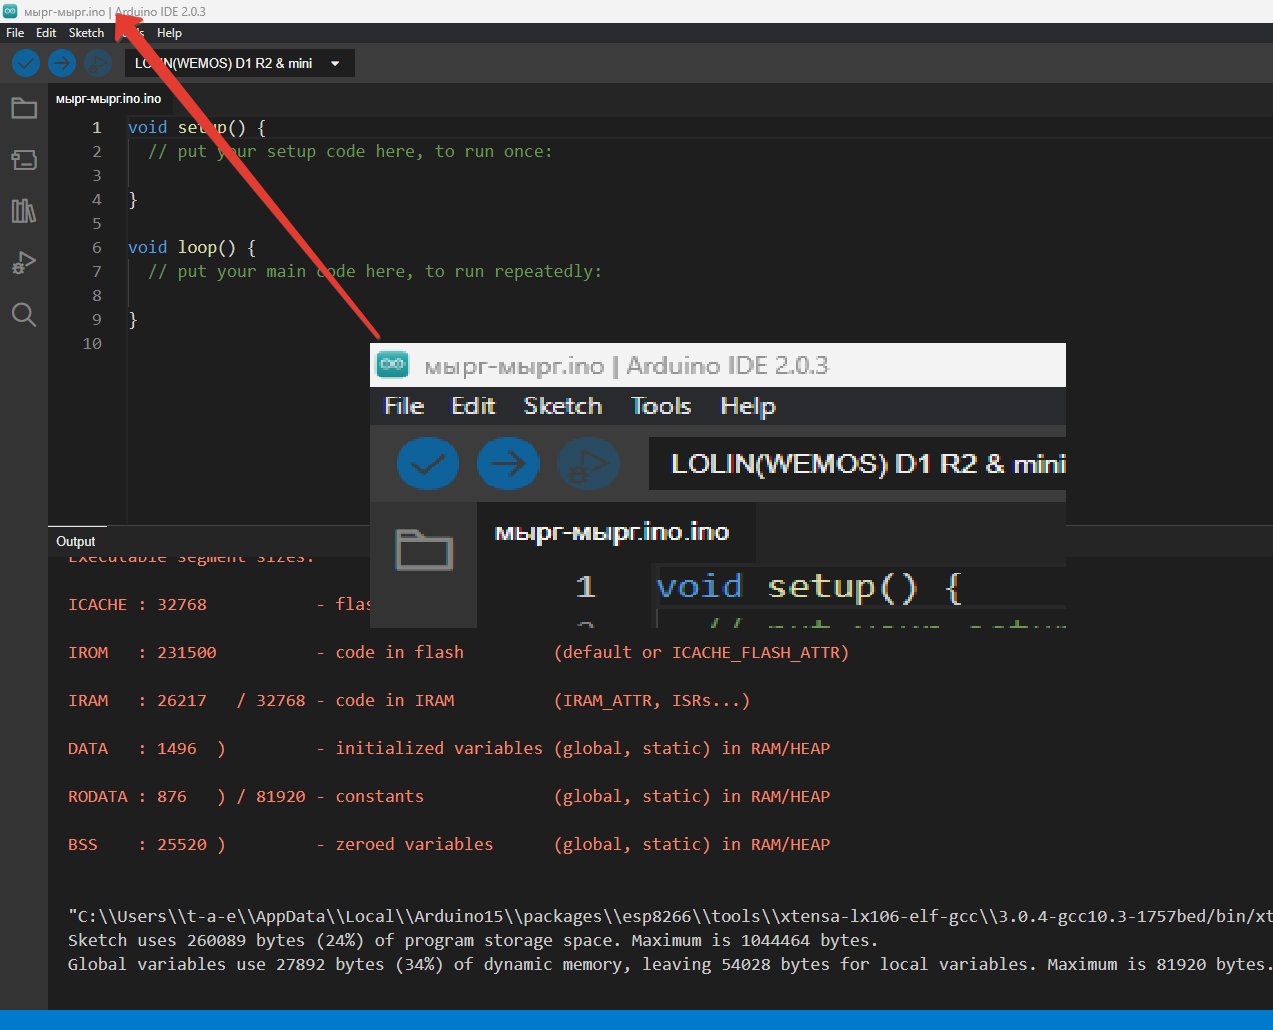Open the Library Manager sidebar icon
This screenshot has height=1030, width=1273.
pyautogui.click(x=24, y=211)
